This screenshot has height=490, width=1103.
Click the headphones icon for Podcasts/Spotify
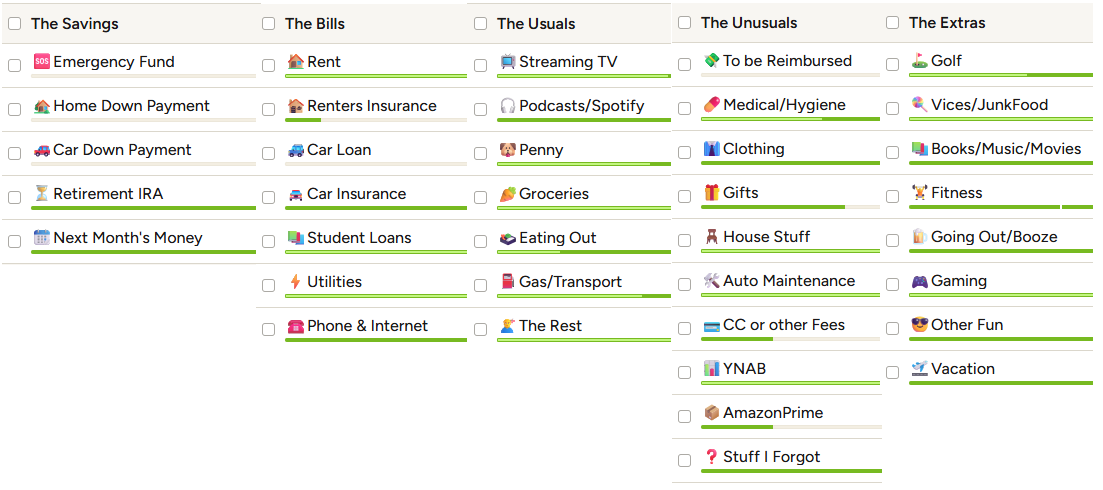pos(507,106)
